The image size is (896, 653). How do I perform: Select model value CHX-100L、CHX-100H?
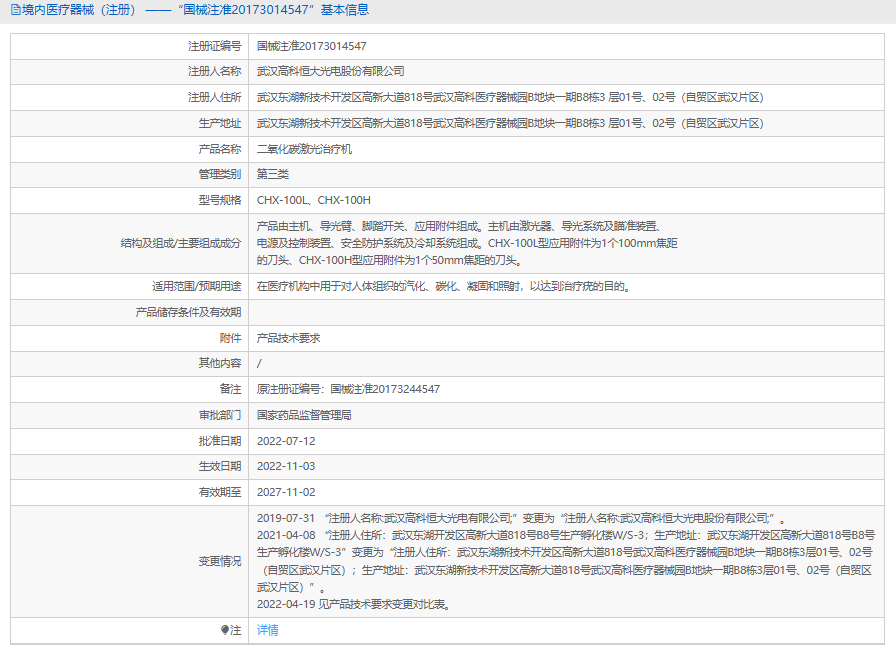coord(314,200)
